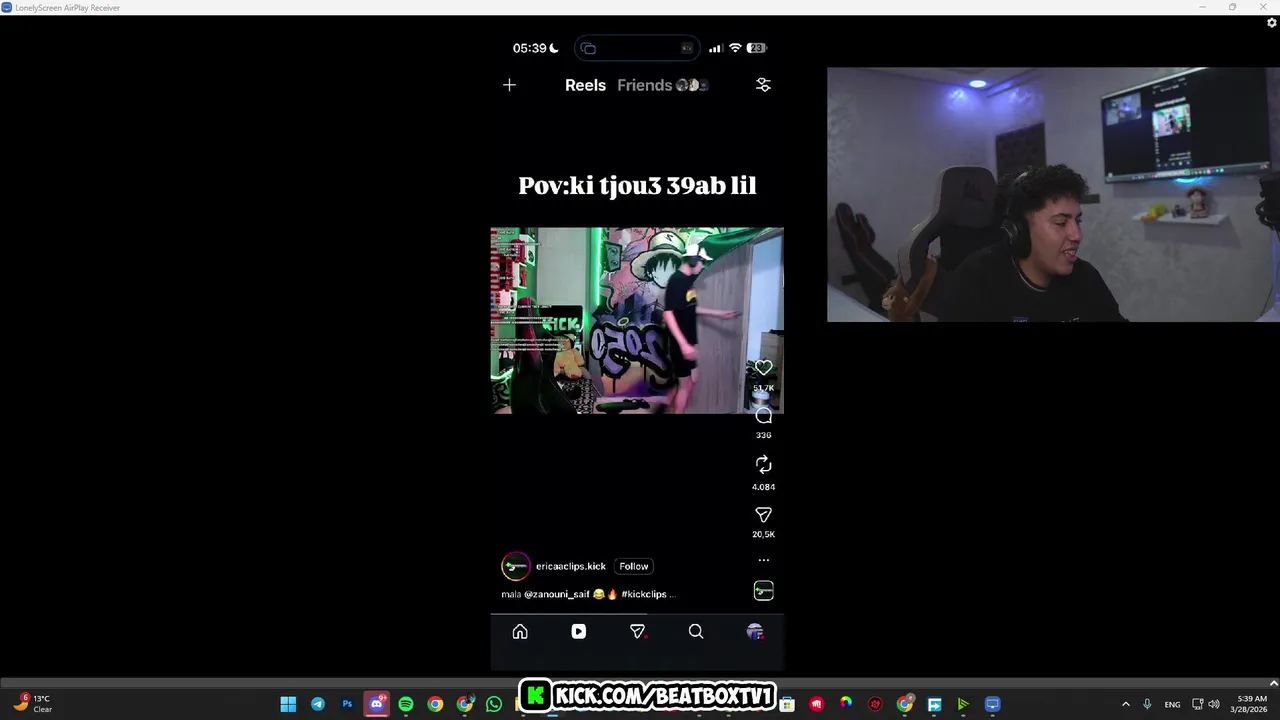Viewport: 1280px width, 720px height.
Task: Open the ericaaclips.kick username link
Action: pyautogui.click(x=570, y=566)
